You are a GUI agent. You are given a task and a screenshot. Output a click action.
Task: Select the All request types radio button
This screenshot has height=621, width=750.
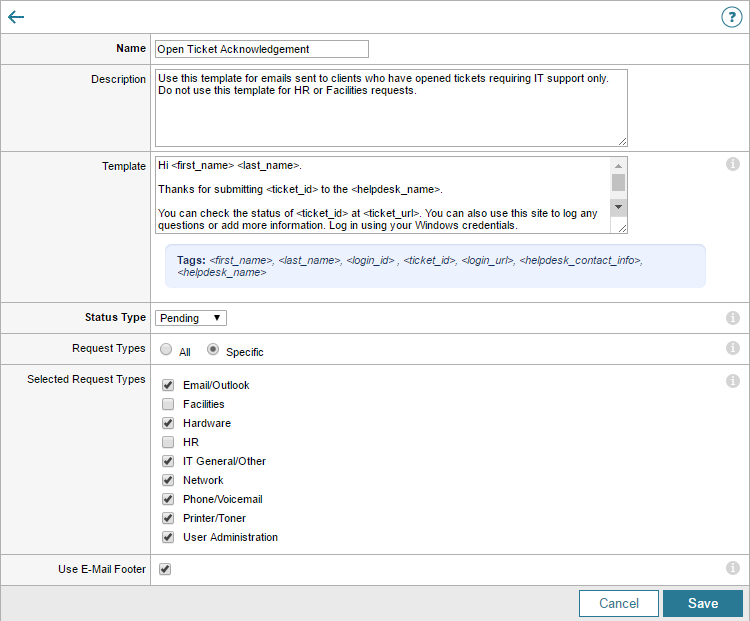[x=166, y=350]
